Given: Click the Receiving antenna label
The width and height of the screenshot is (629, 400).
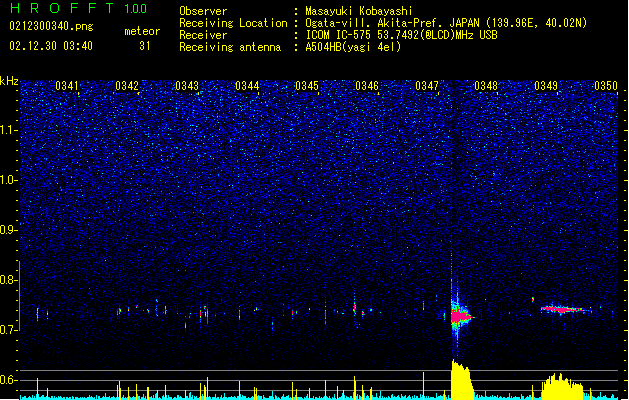Looking at the screenshot, I should tap(230, 47).
